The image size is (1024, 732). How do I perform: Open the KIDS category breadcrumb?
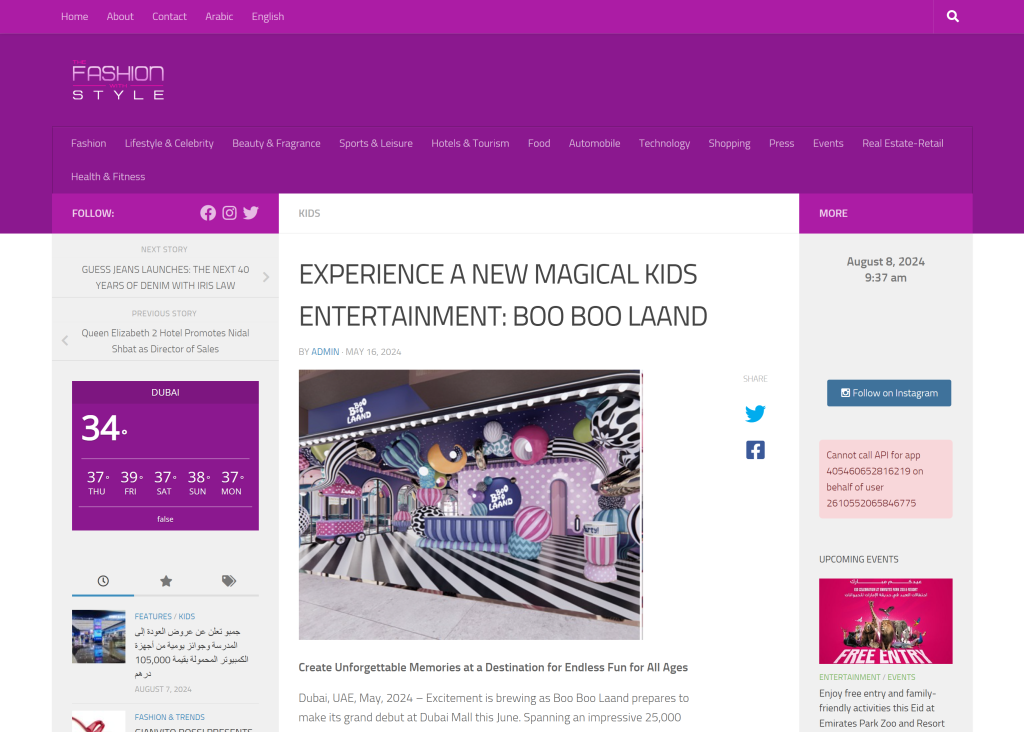click(309, 214)
